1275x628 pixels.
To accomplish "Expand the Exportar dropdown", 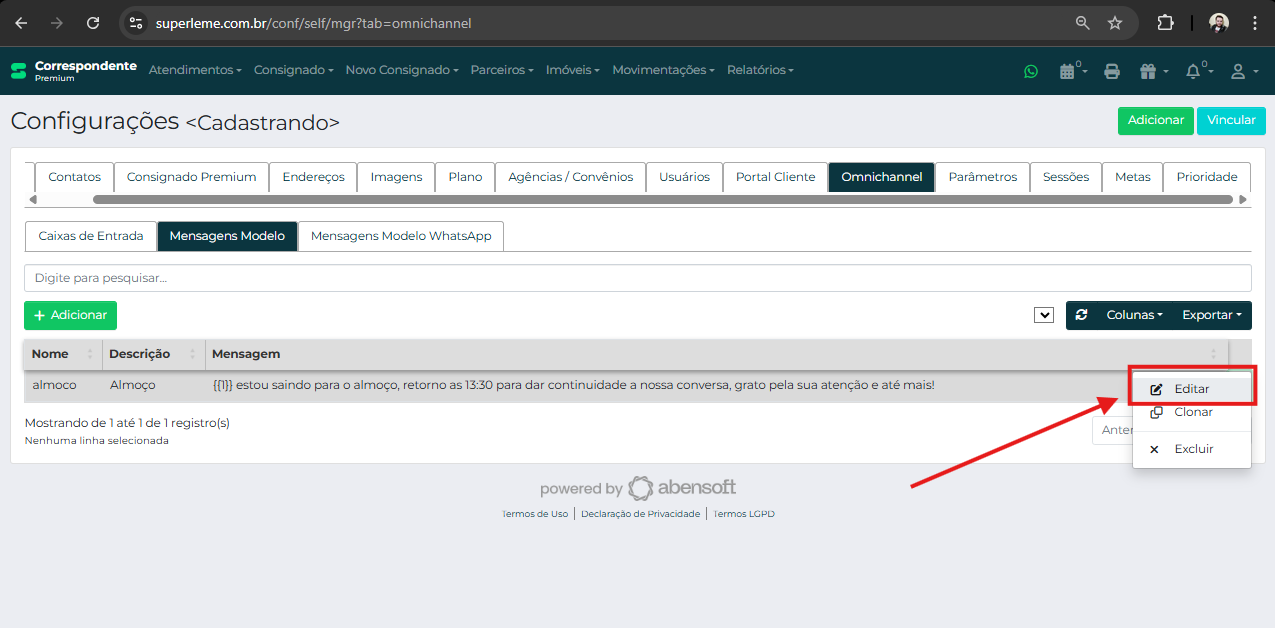I will point(1211,315).
